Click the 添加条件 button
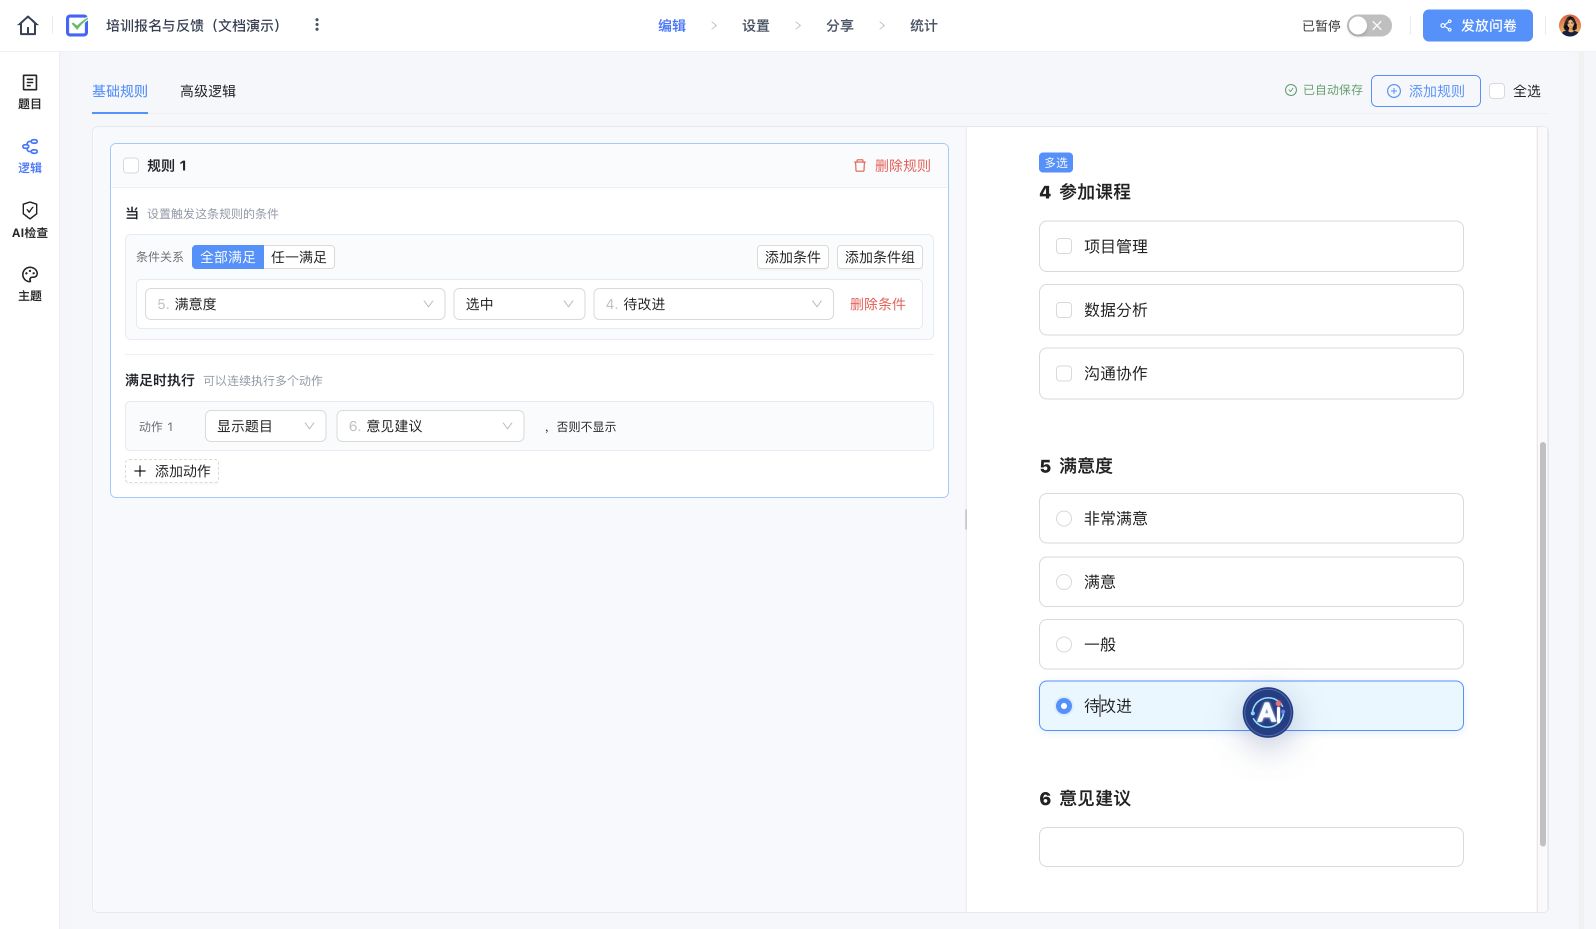Image resolution: width=1596 pixels, height=929 pixels. (x=793, y=257)
